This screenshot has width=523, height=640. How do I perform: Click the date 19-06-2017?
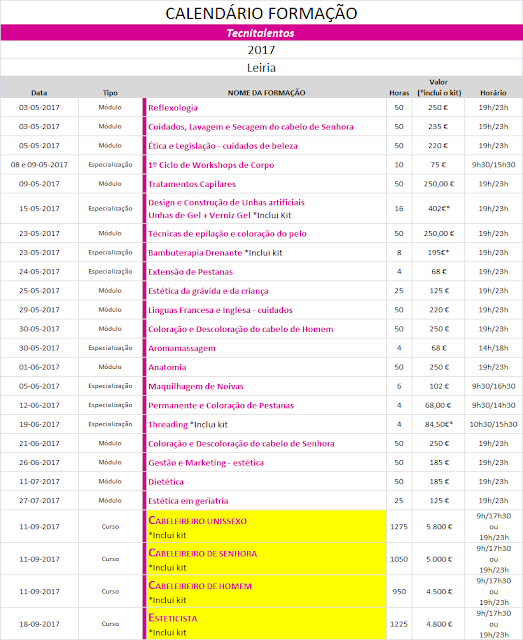tap(39, 424)
